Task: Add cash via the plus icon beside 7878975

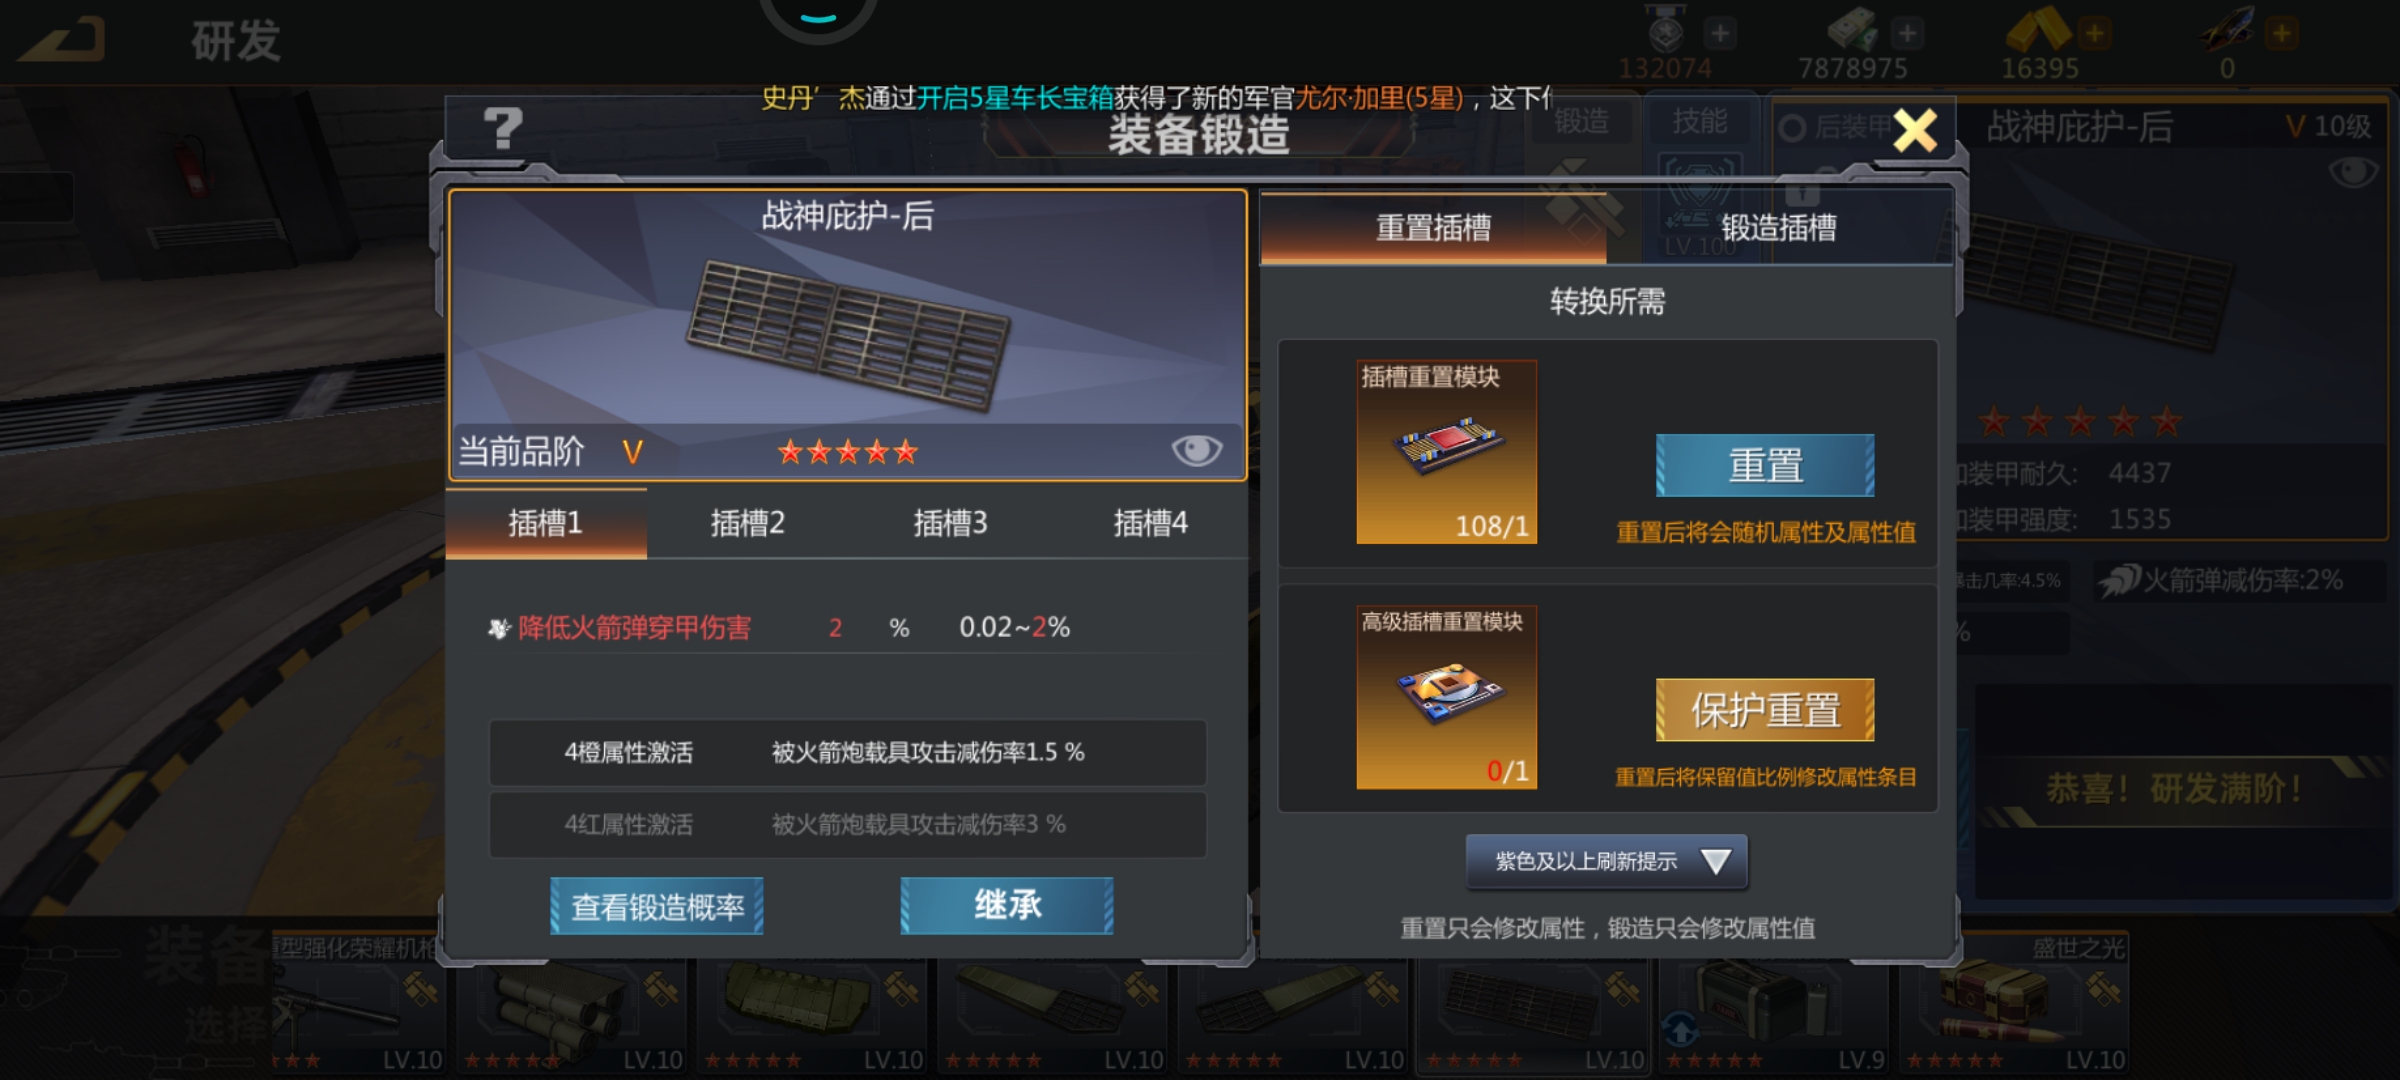Action: 1907,33
